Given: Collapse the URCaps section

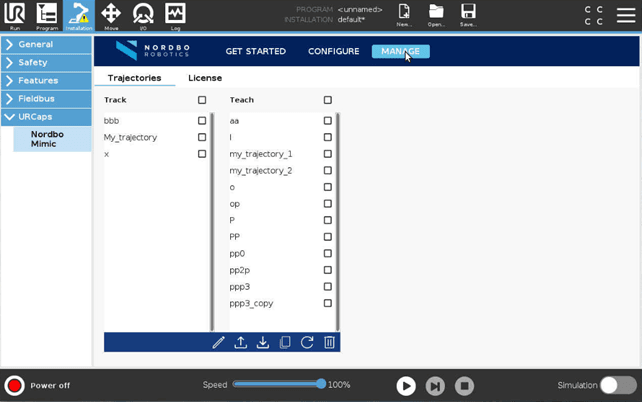Looking at the screenshot, I should click(x=46, y=117).
